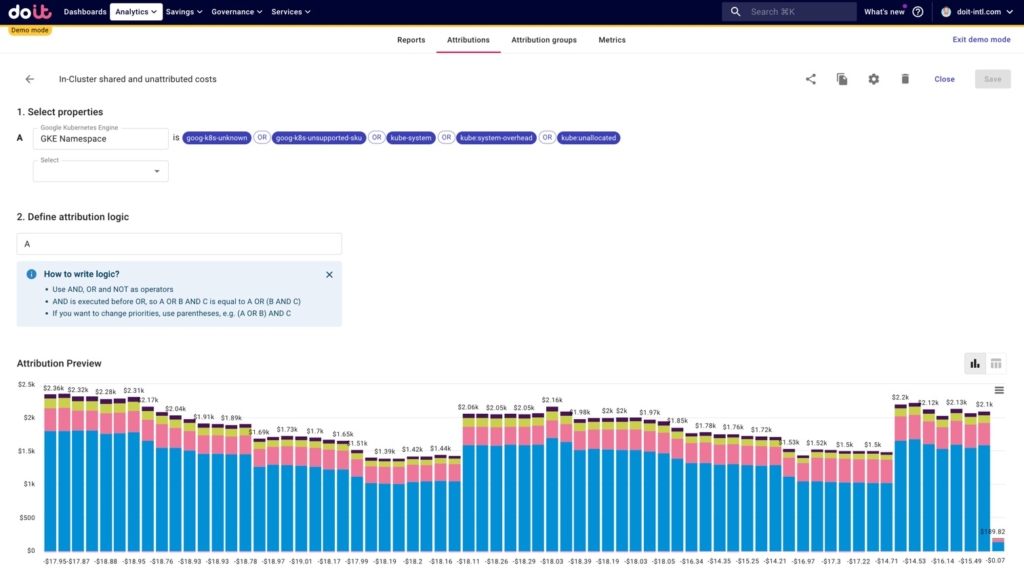The image size is (1024, 575).
Task: Switch preview to table view
Action: click(996, 363)
